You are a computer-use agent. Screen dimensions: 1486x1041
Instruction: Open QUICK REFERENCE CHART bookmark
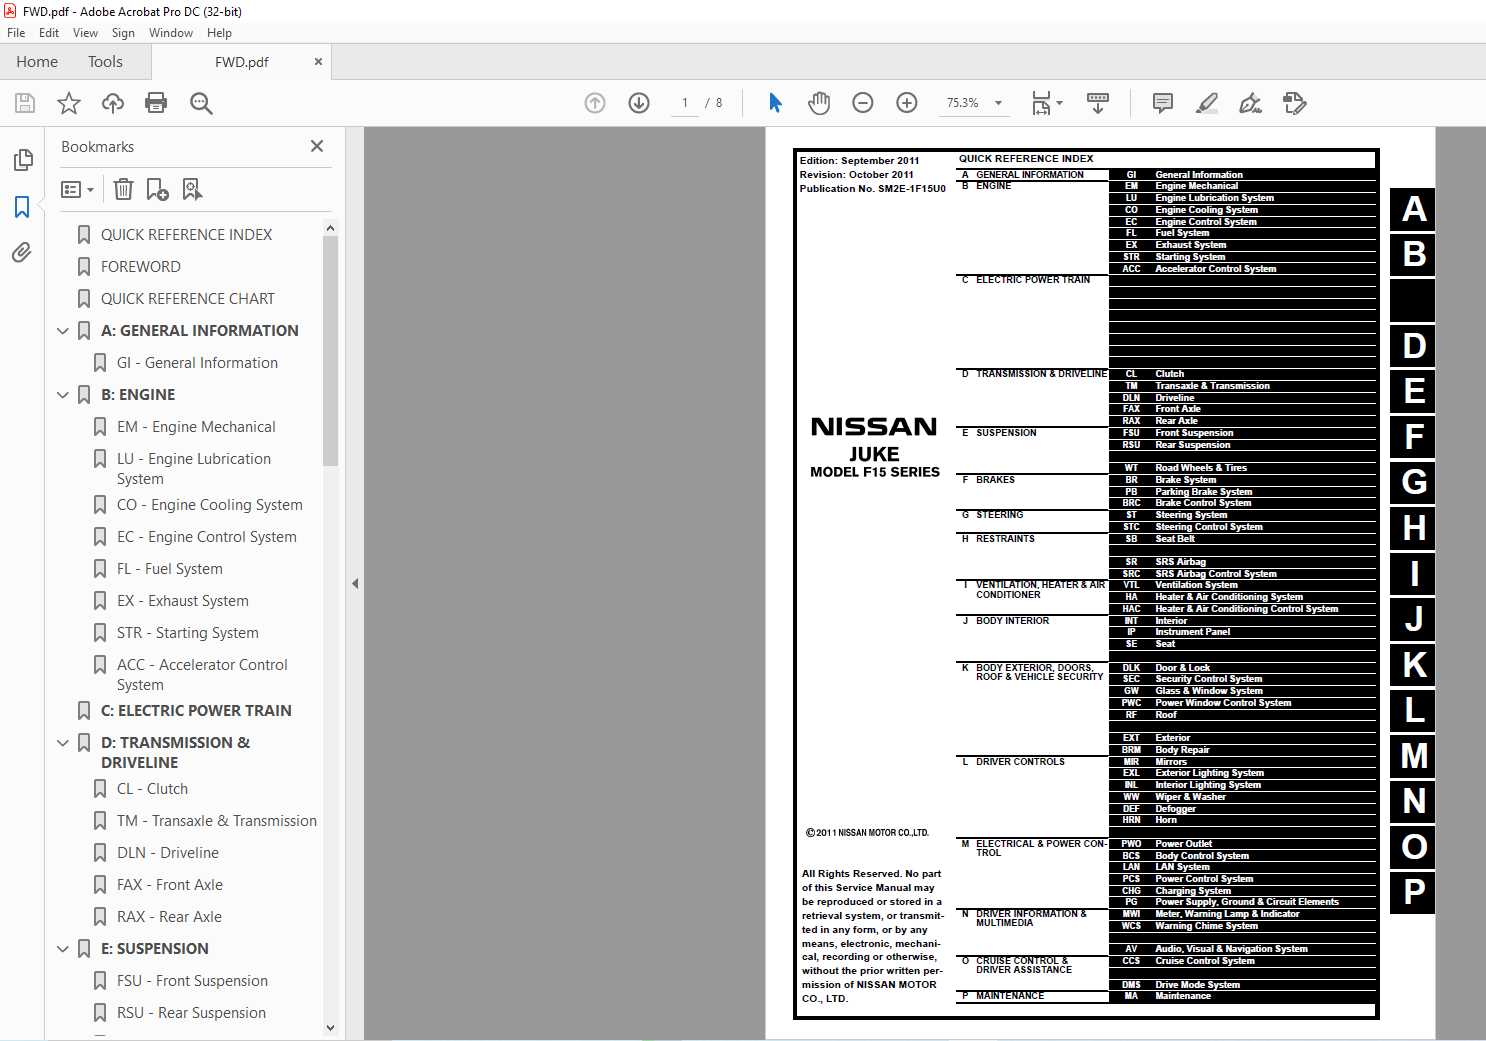pos(188,299)
